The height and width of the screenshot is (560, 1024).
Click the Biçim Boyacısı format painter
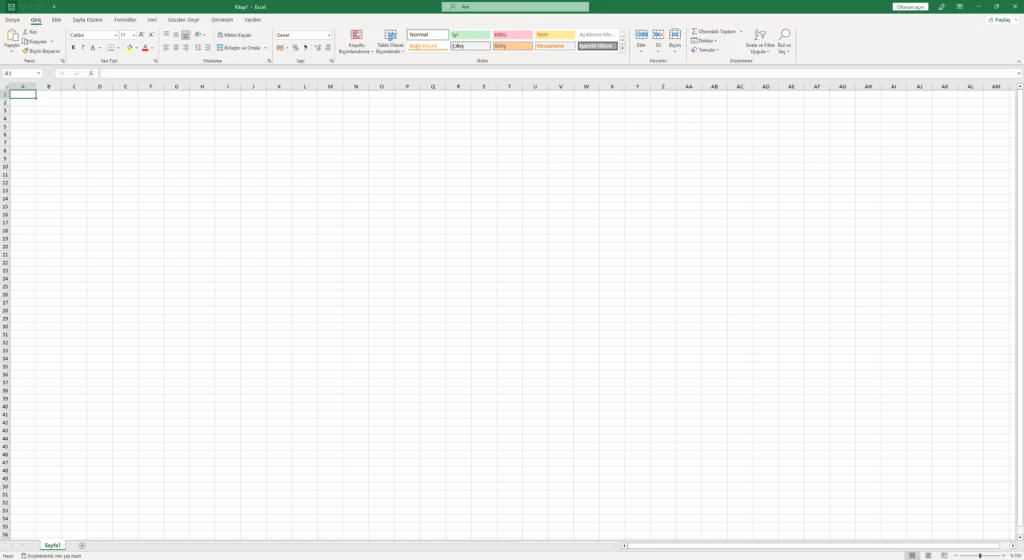41,51
